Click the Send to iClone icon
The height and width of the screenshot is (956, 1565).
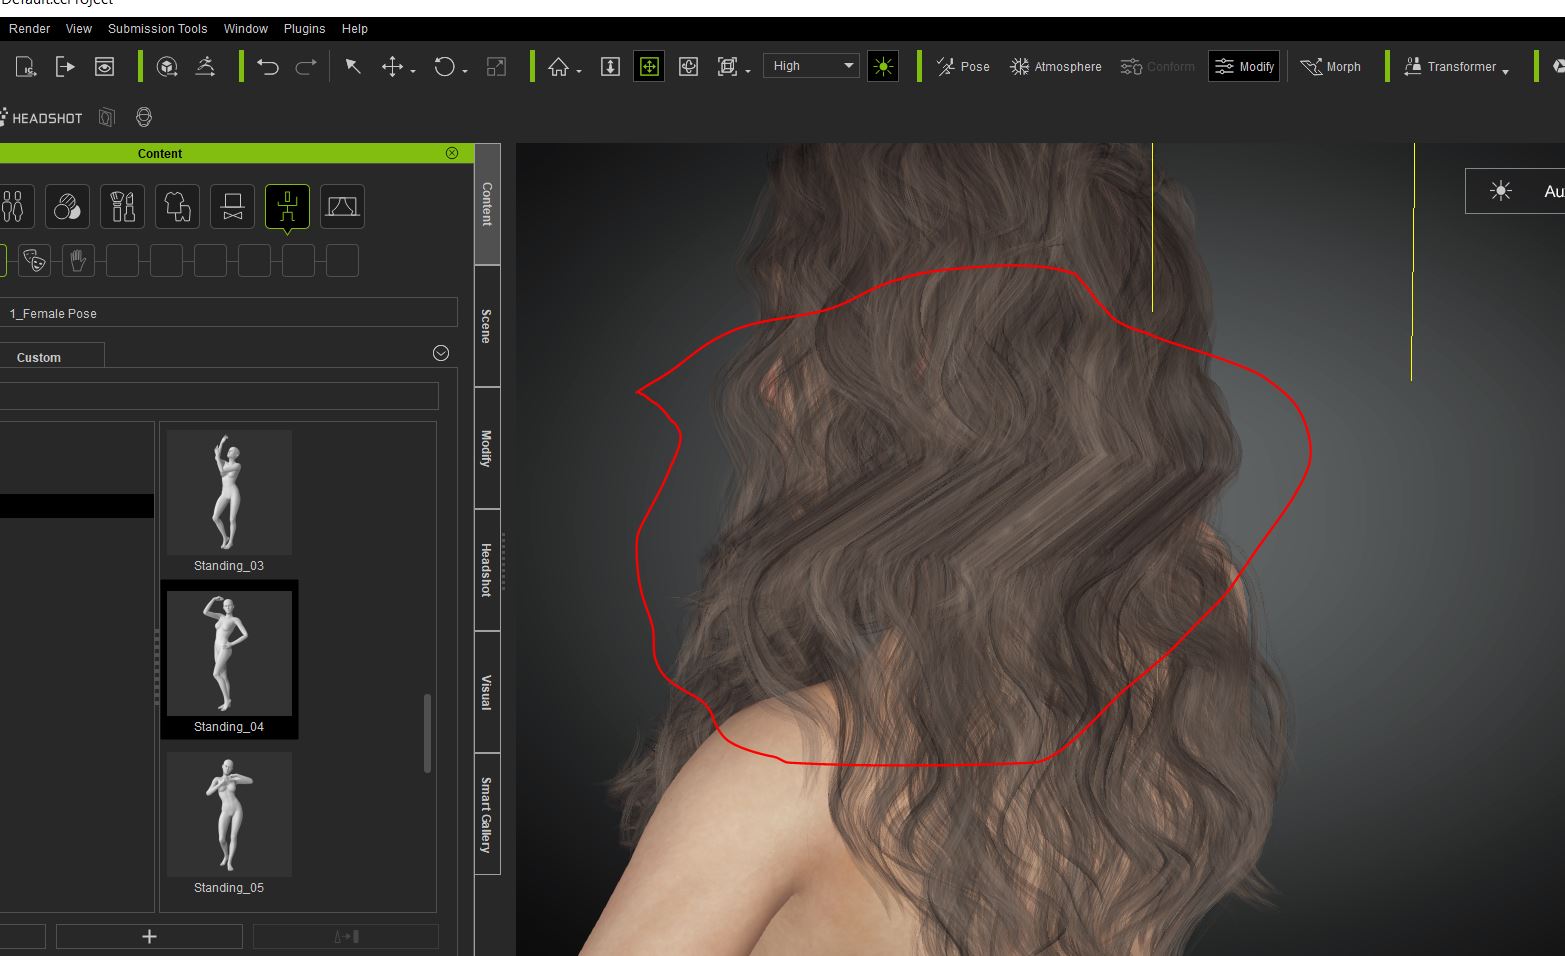pyautogui.click(x=25, y=67)
